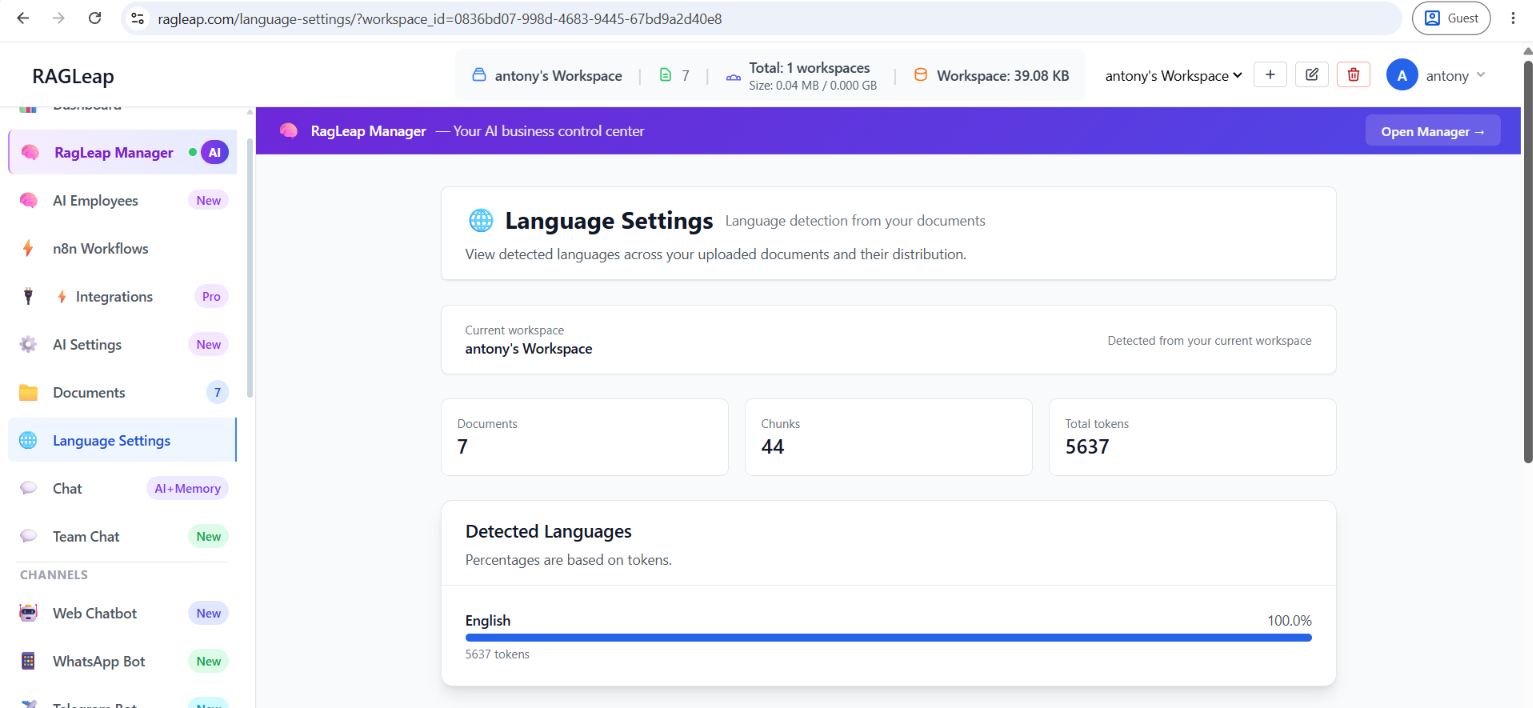Click the green document count icon
The image size is (1533, 708).
(x=666, y=75)
